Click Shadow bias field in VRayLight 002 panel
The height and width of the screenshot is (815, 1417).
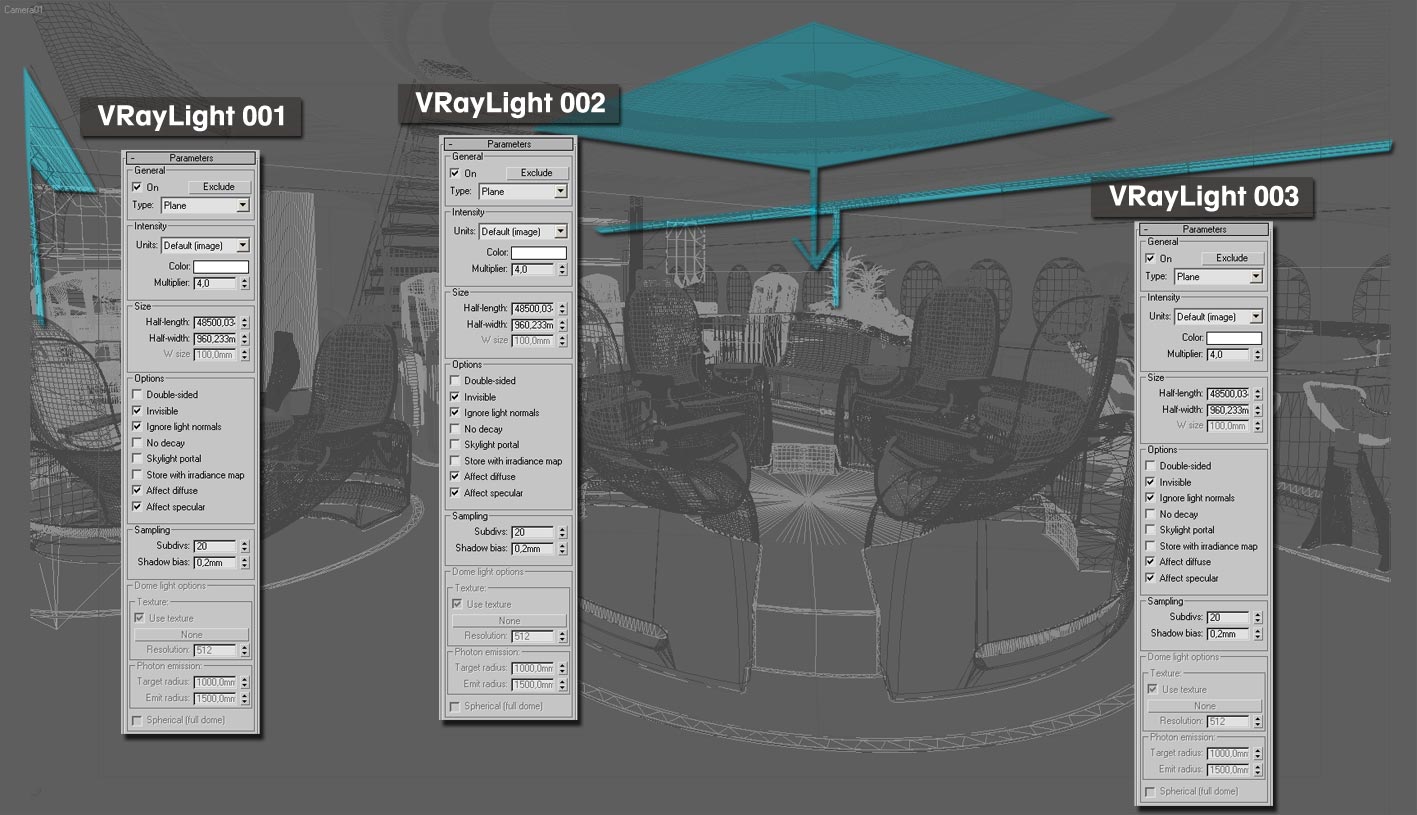533,548
